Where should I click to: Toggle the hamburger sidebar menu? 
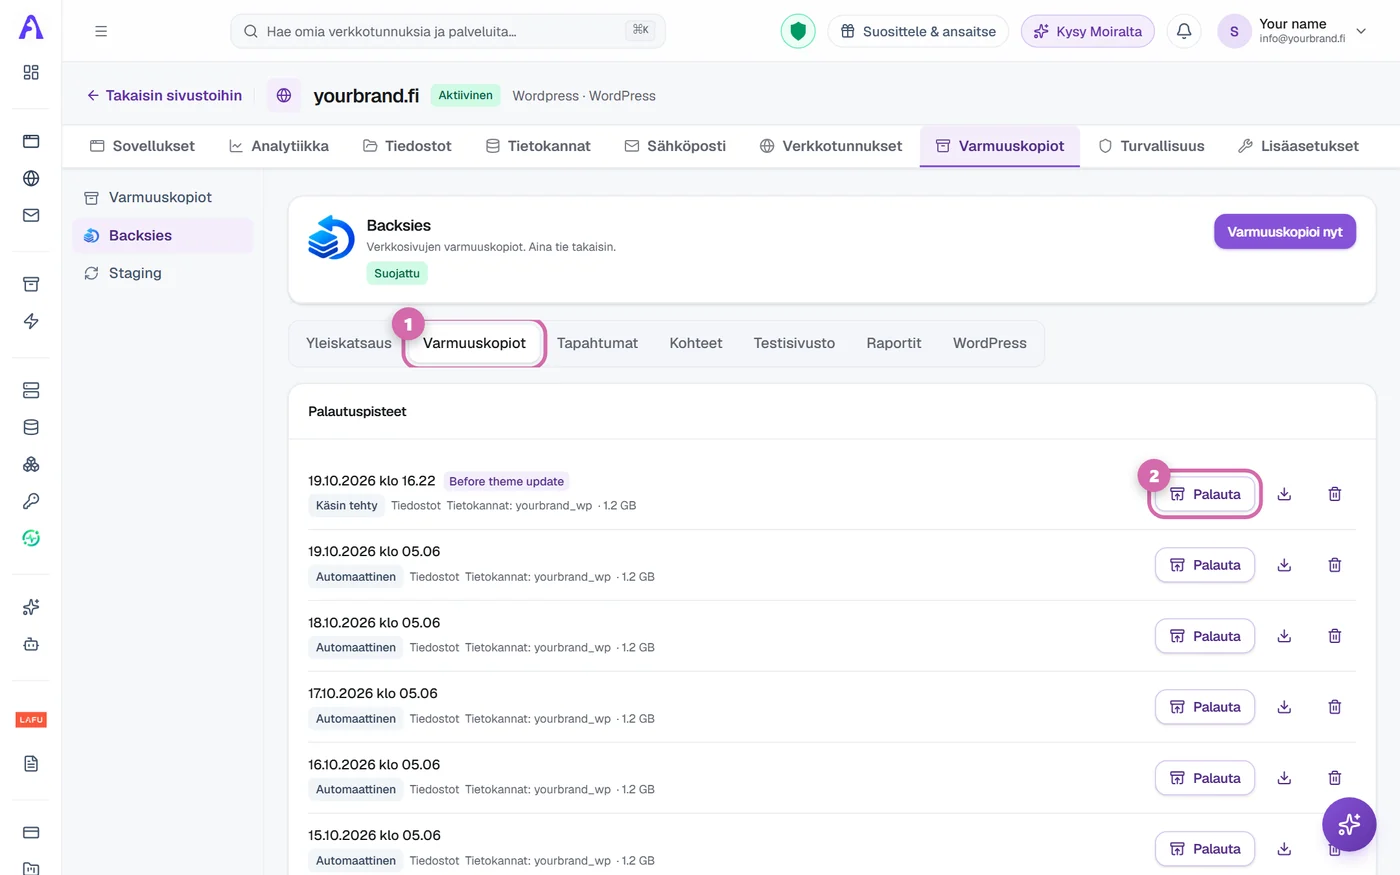coord(101,31)
